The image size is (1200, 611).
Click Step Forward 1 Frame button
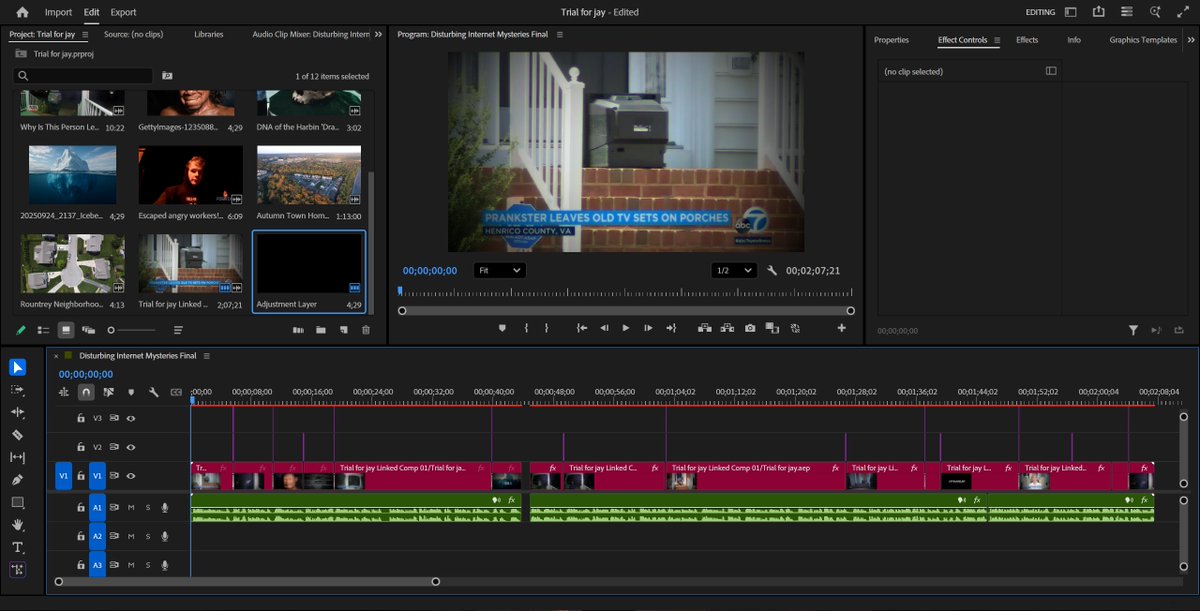648,328
